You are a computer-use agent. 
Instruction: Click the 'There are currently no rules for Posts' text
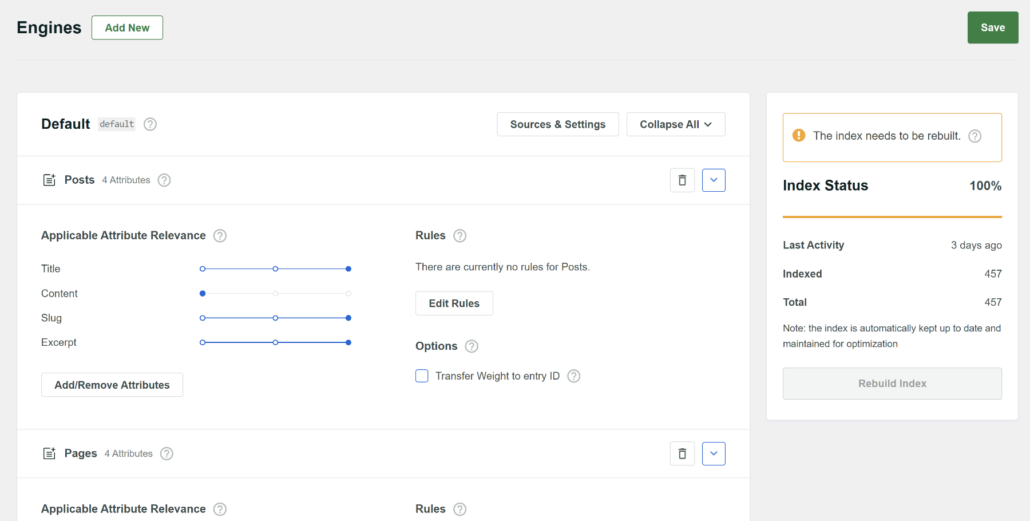(x=503, y=267)
